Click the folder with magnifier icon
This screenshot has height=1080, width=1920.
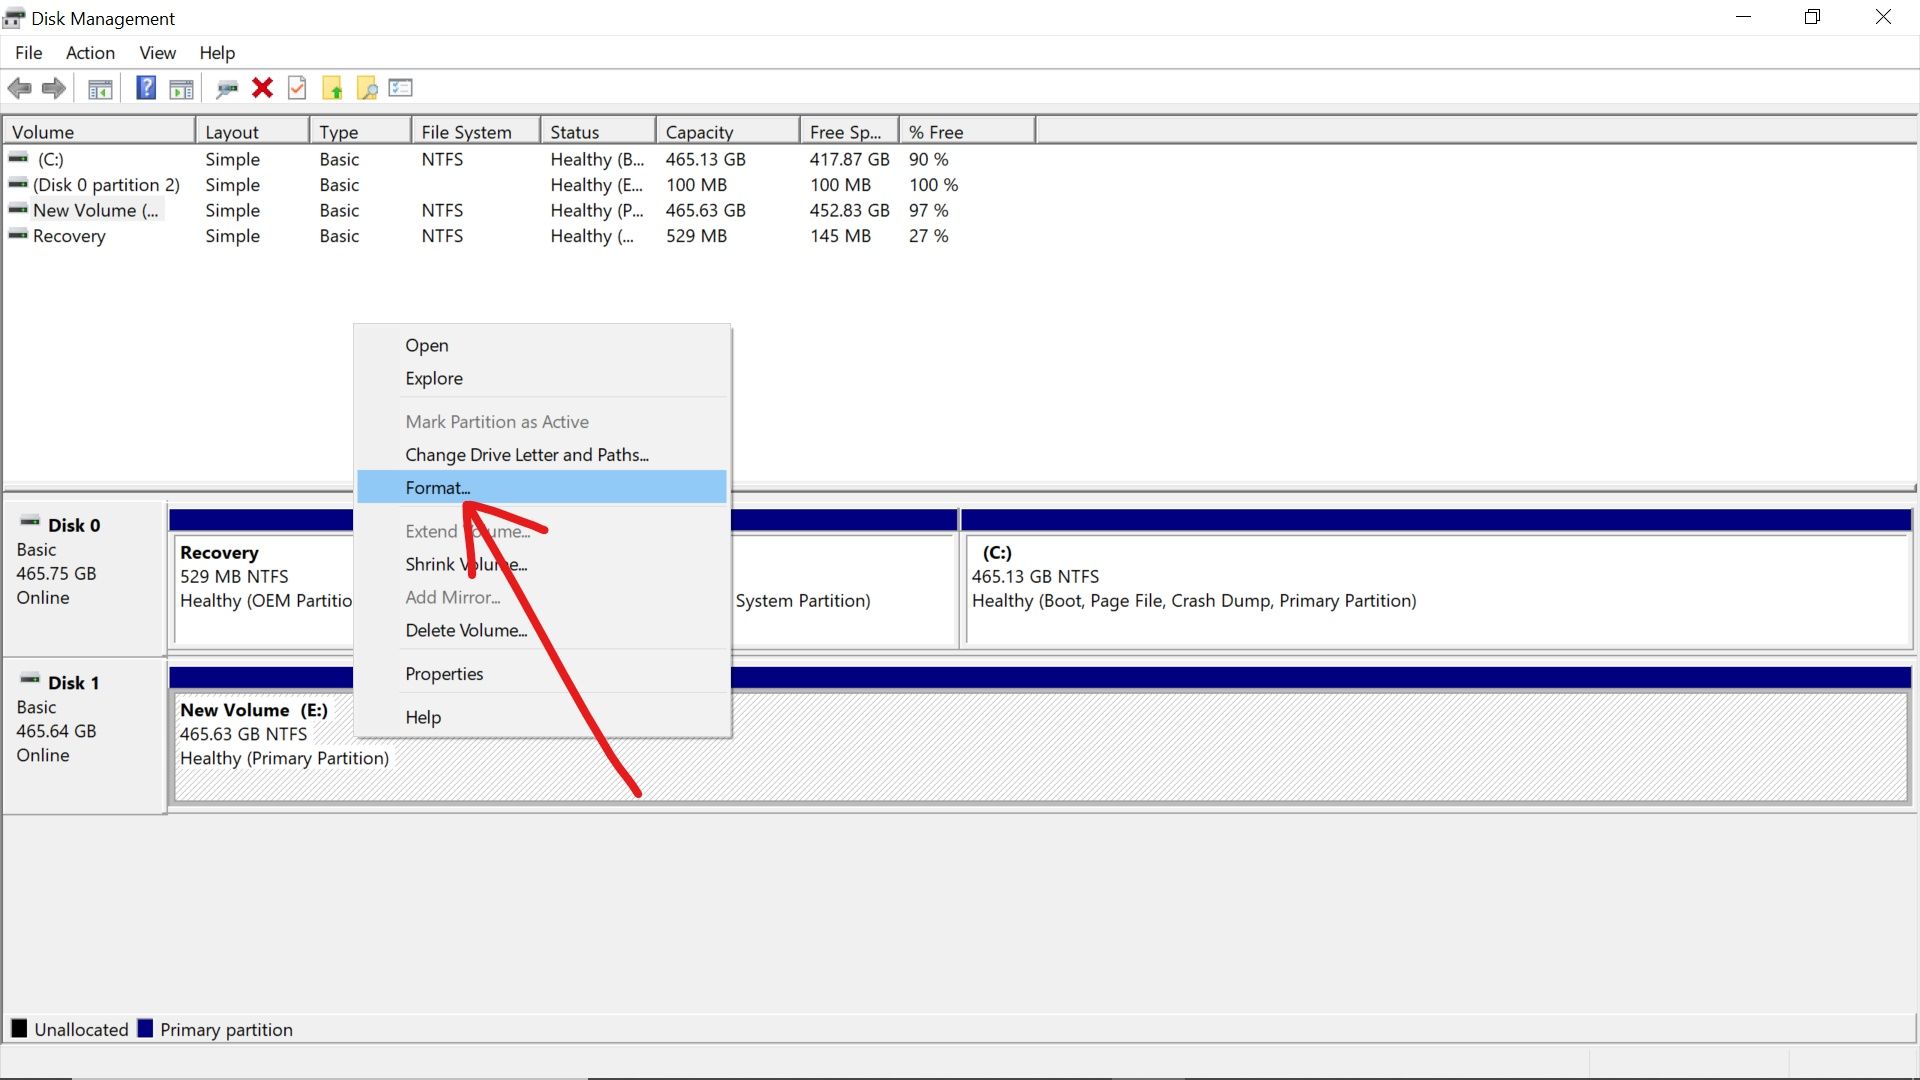tap(367, 89)
